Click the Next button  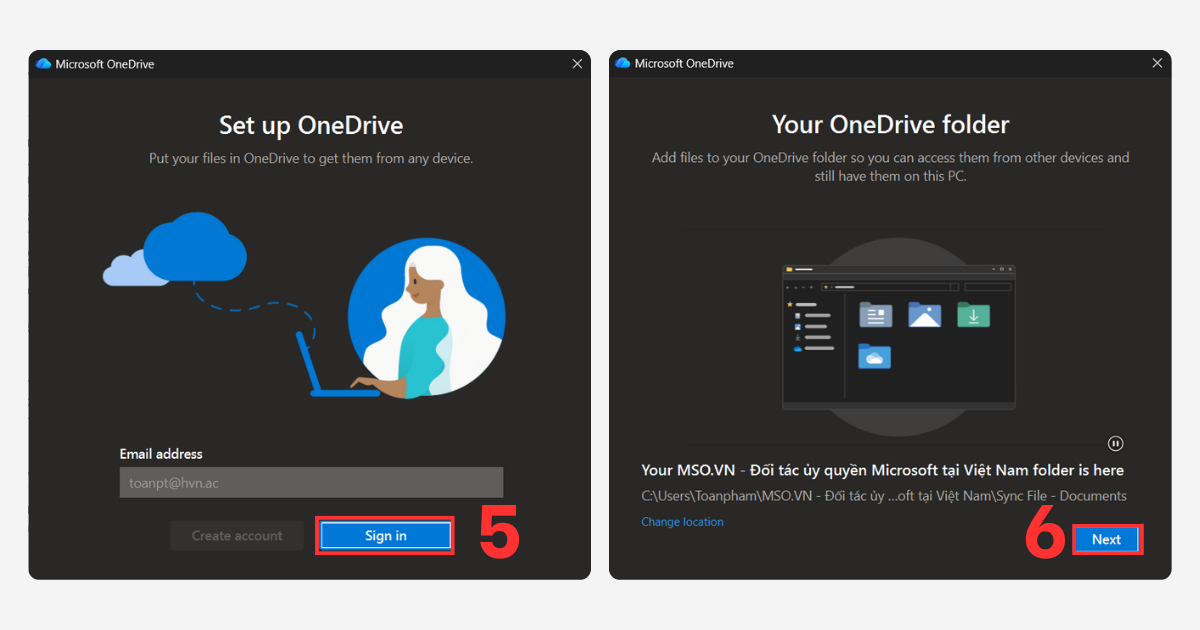pos(1107,539)
